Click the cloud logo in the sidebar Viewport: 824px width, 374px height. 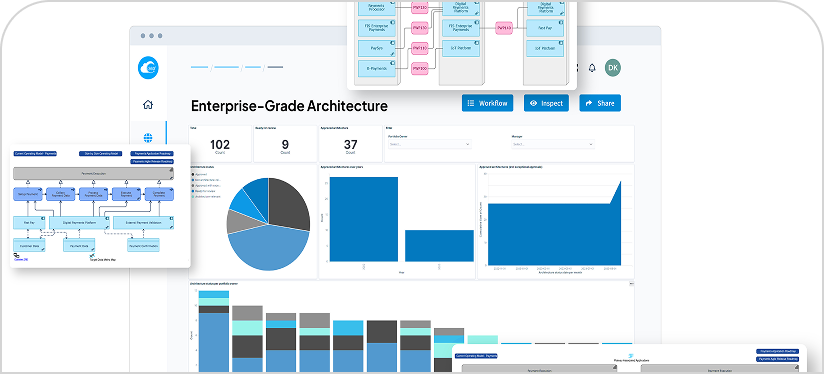148,68
